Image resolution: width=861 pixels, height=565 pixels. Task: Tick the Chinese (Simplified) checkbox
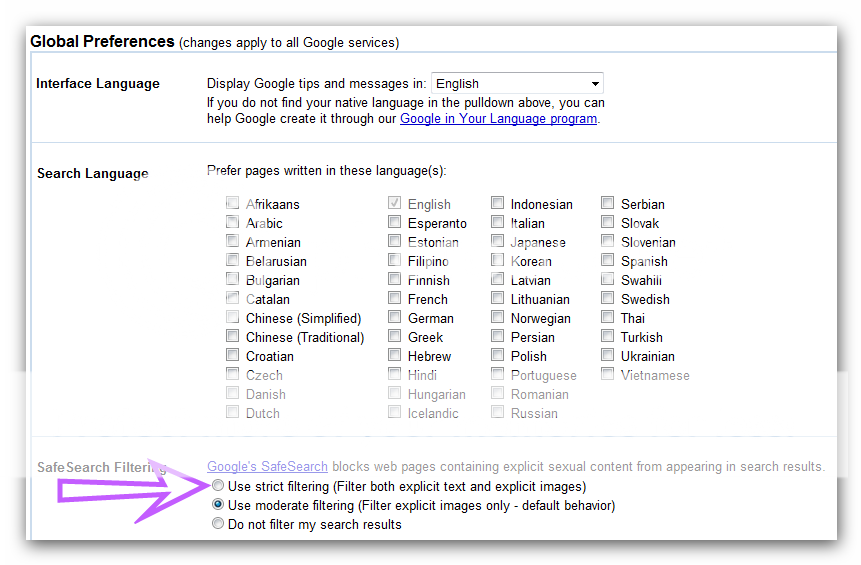pyautogui.click(x=233, y=318)
